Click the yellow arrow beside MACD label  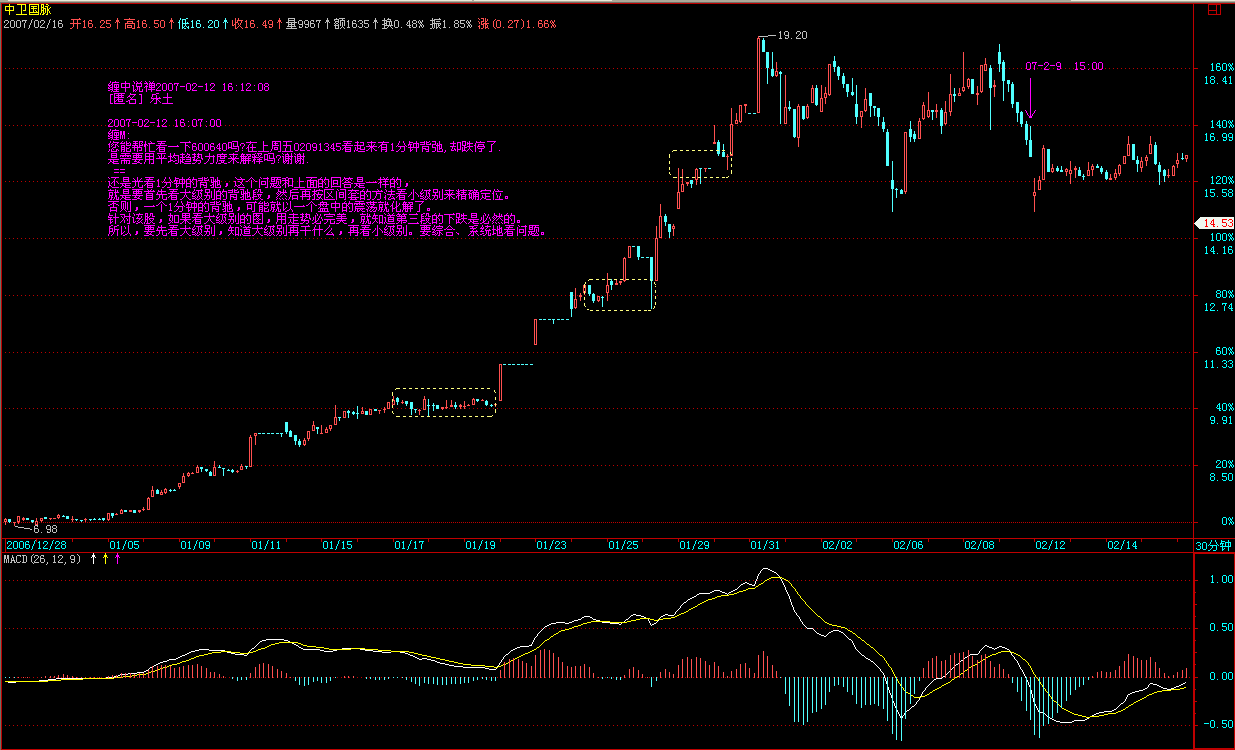tap(105, 559)
